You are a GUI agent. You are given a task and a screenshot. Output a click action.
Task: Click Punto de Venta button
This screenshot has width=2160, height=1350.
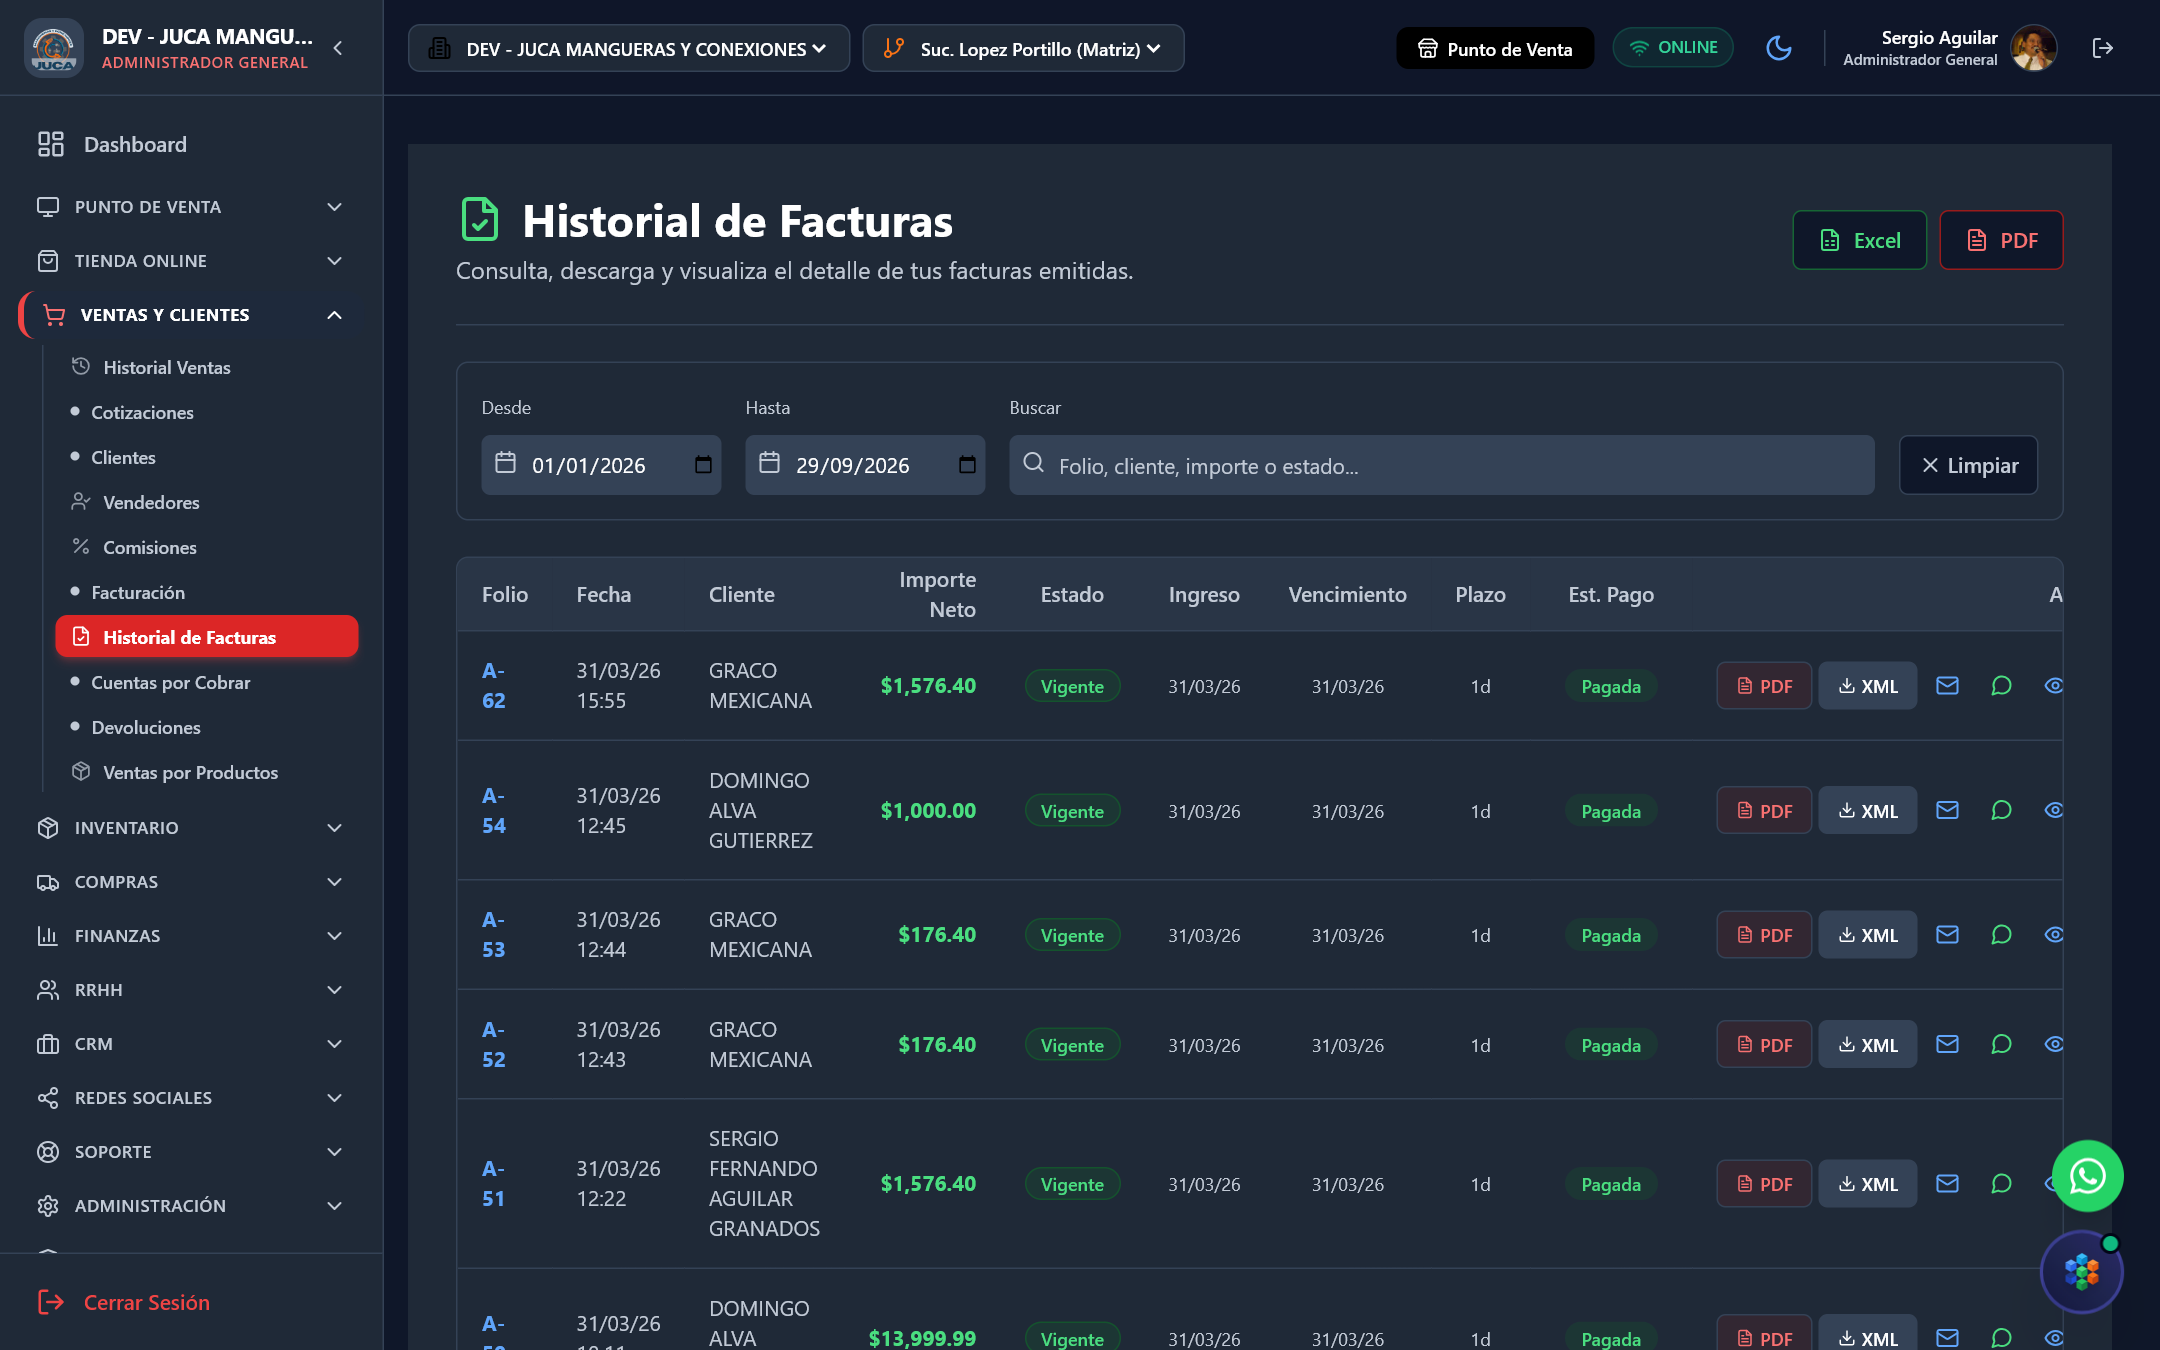tap(1495, 48)
